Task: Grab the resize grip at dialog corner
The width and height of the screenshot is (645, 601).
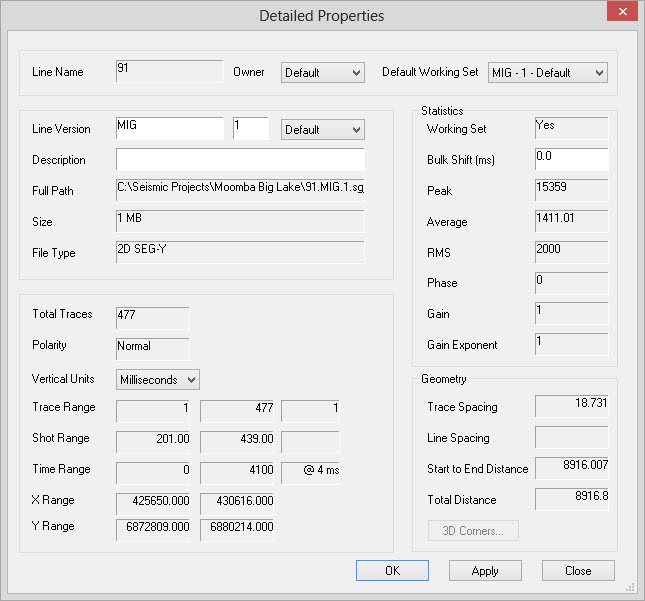Action: (x=630, y=587)
